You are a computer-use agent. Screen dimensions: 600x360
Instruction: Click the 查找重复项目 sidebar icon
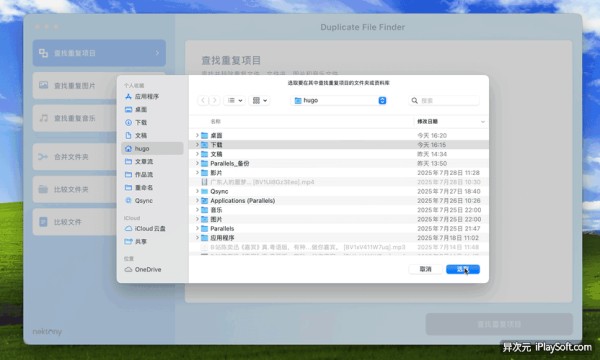click(x=44, y=53)
